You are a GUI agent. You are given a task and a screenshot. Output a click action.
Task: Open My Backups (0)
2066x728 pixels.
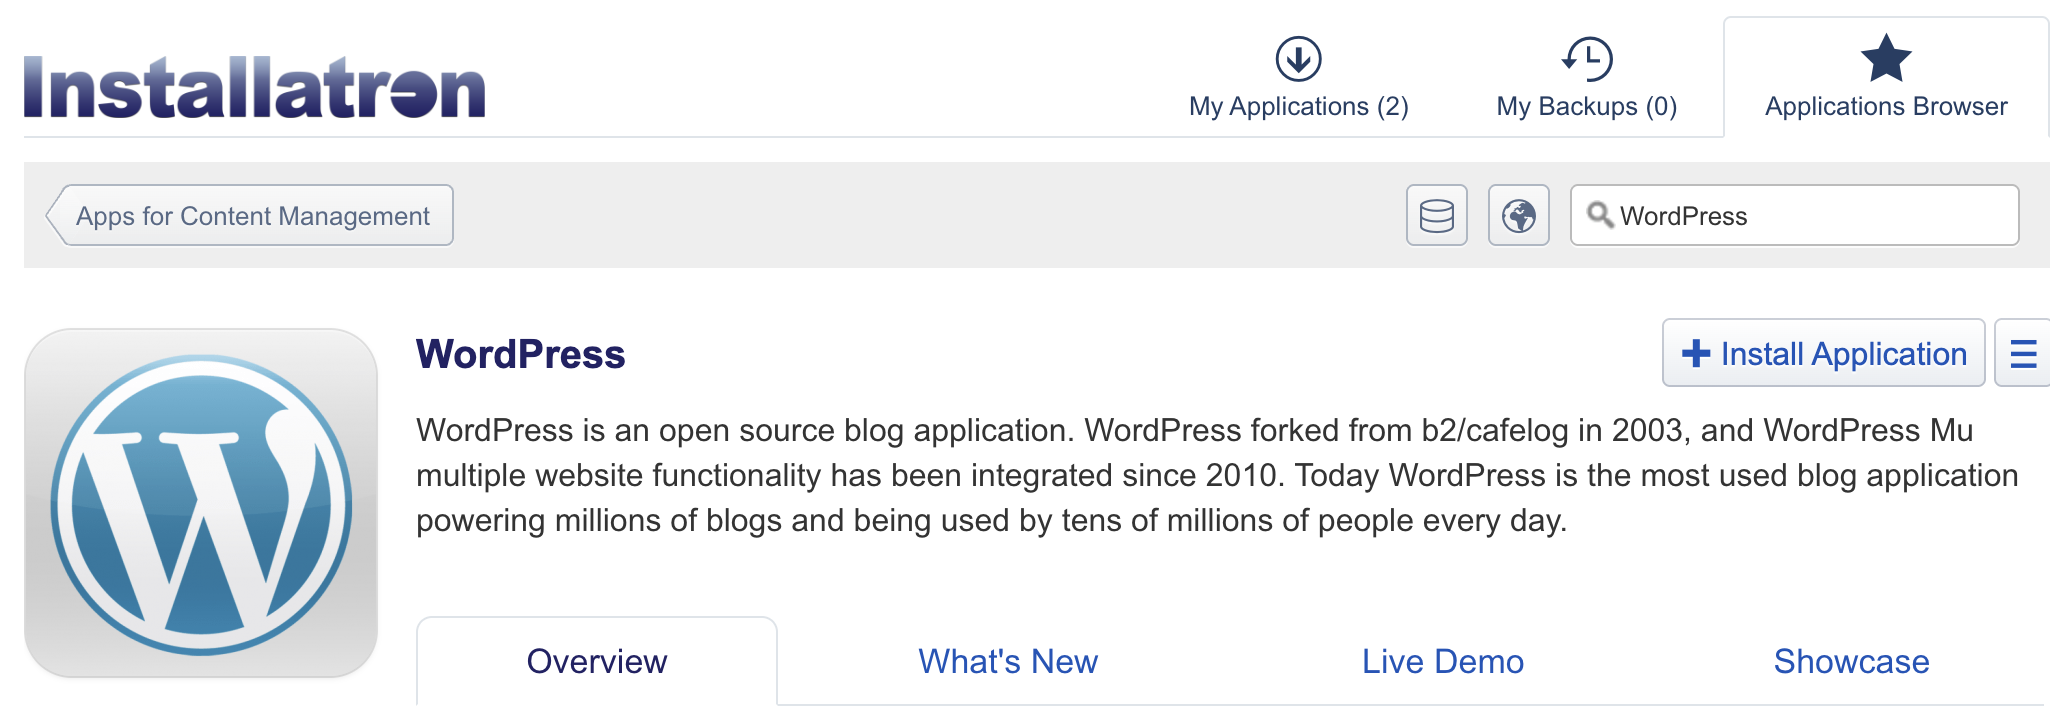[x=1587, y=105]
